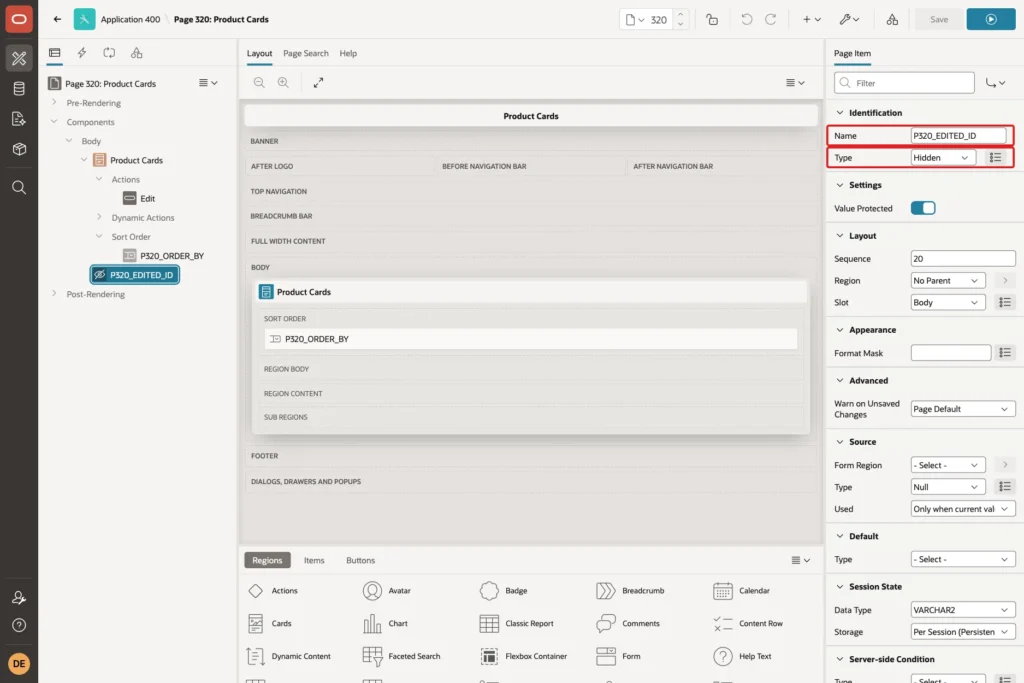Click the Undo icon in toolbar
The height and width of the screenshot is (683, 1024).
pyautogui.click(x=746, y=20)
